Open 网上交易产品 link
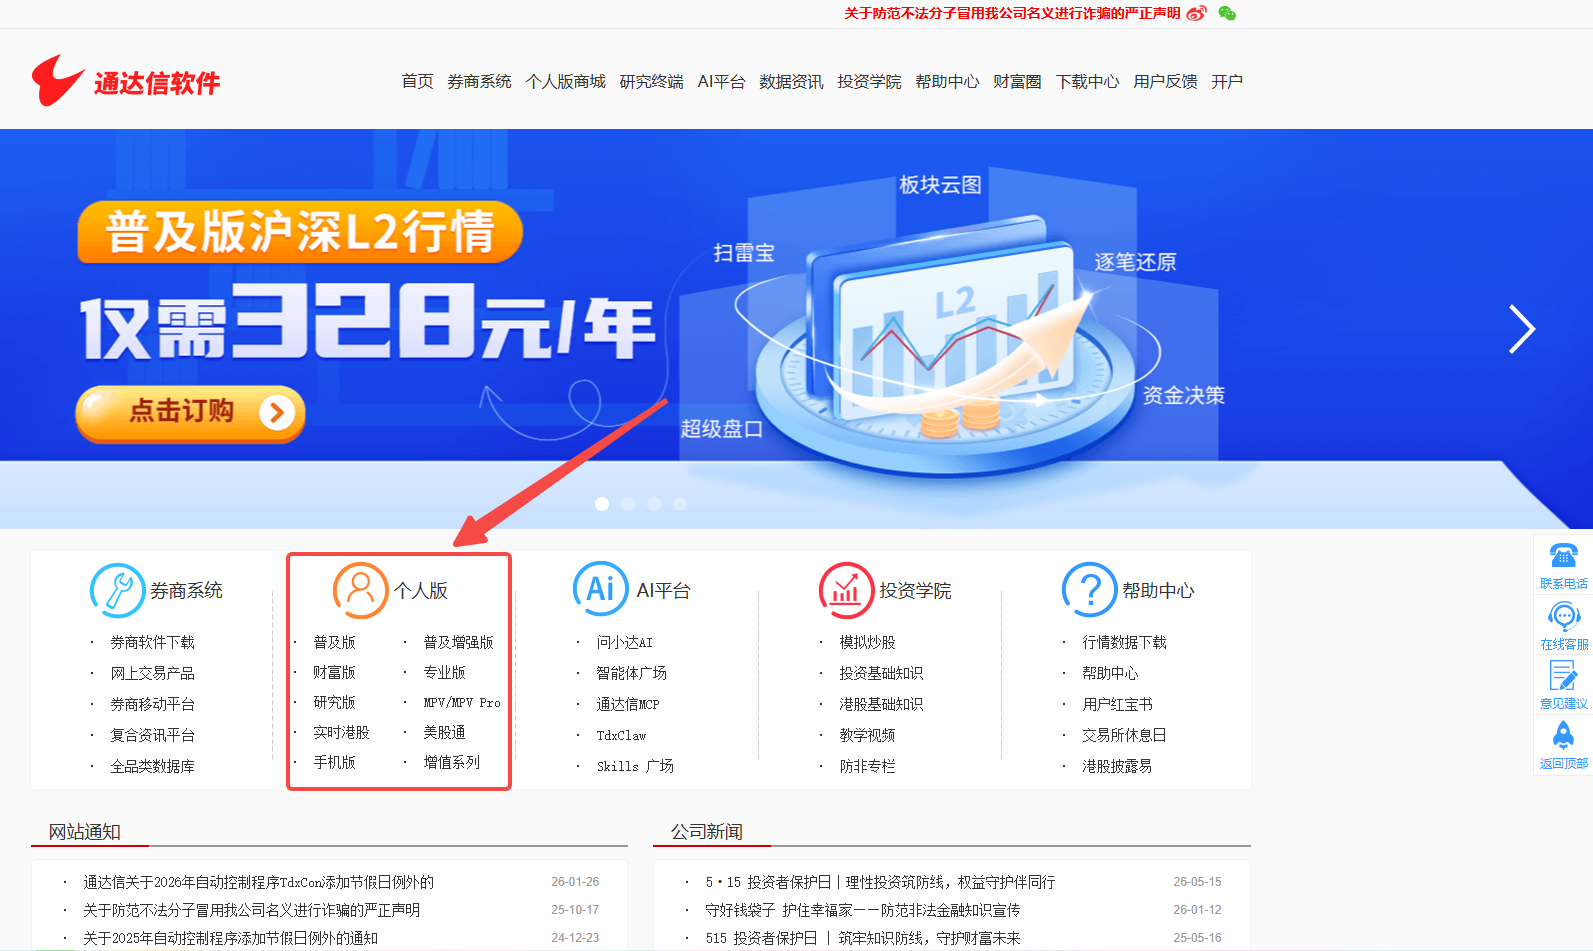 (152, 673)
